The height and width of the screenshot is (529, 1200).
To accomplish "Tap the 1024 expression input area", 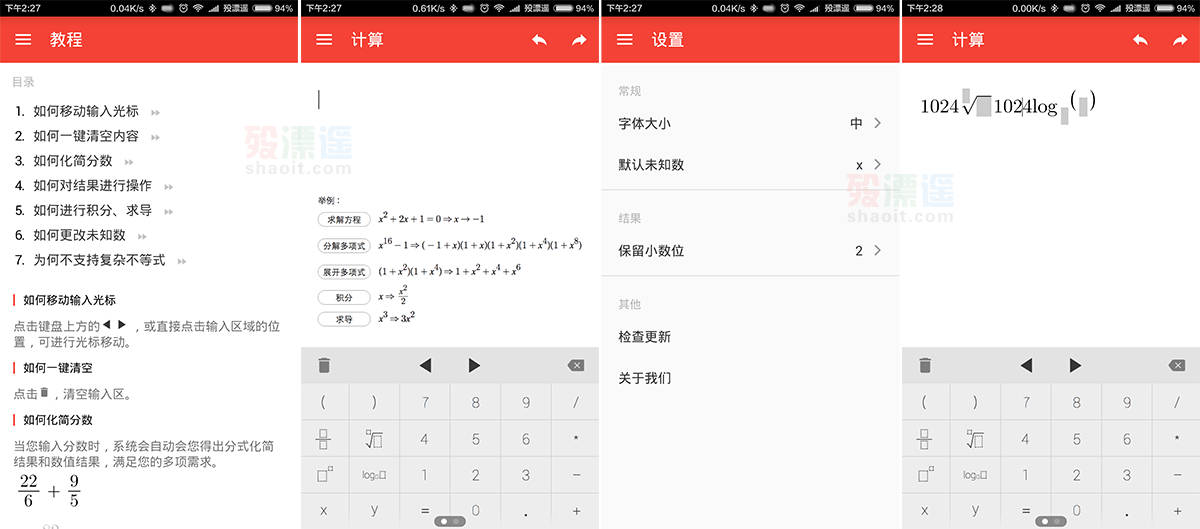I will 1009,104.
